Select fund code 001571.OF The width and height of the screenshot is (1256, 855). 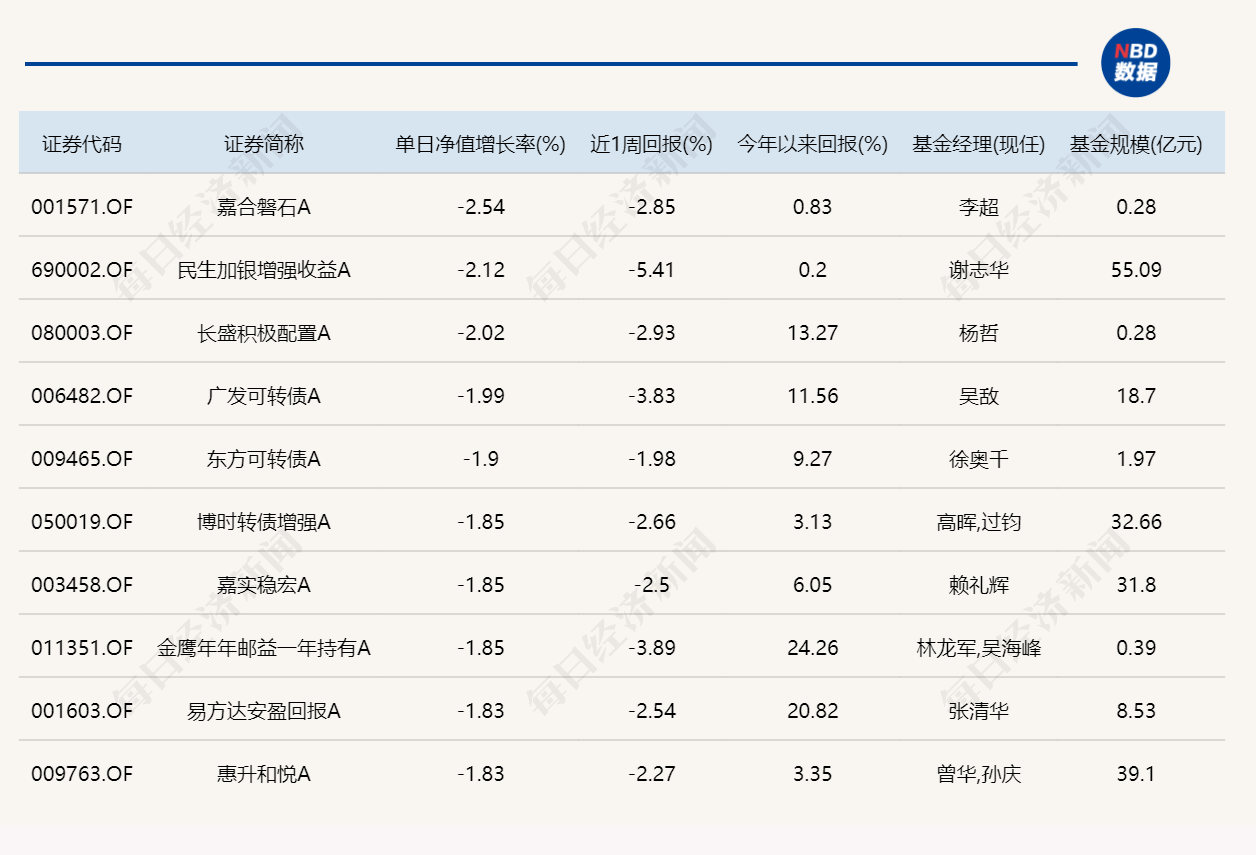click(82, 207)
